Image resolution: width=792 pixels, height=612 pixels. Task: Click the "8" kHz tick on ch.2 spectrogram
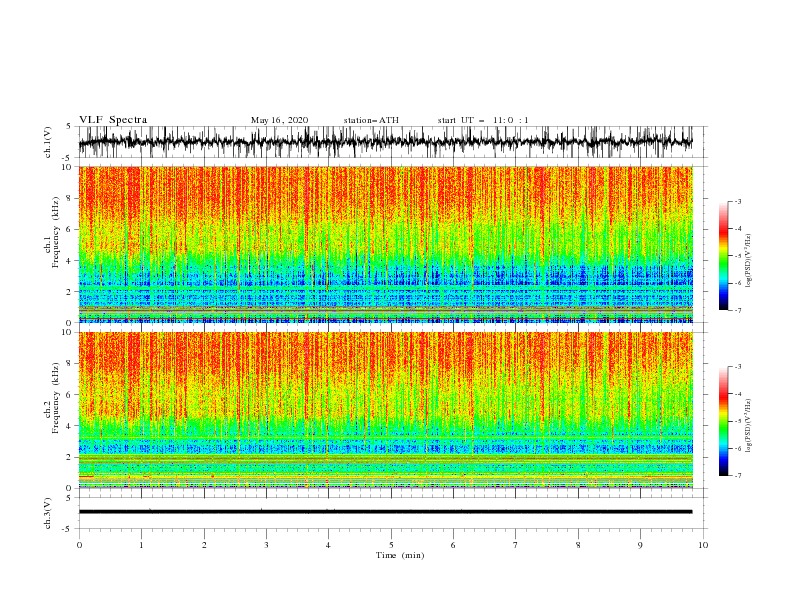point(69,364)
